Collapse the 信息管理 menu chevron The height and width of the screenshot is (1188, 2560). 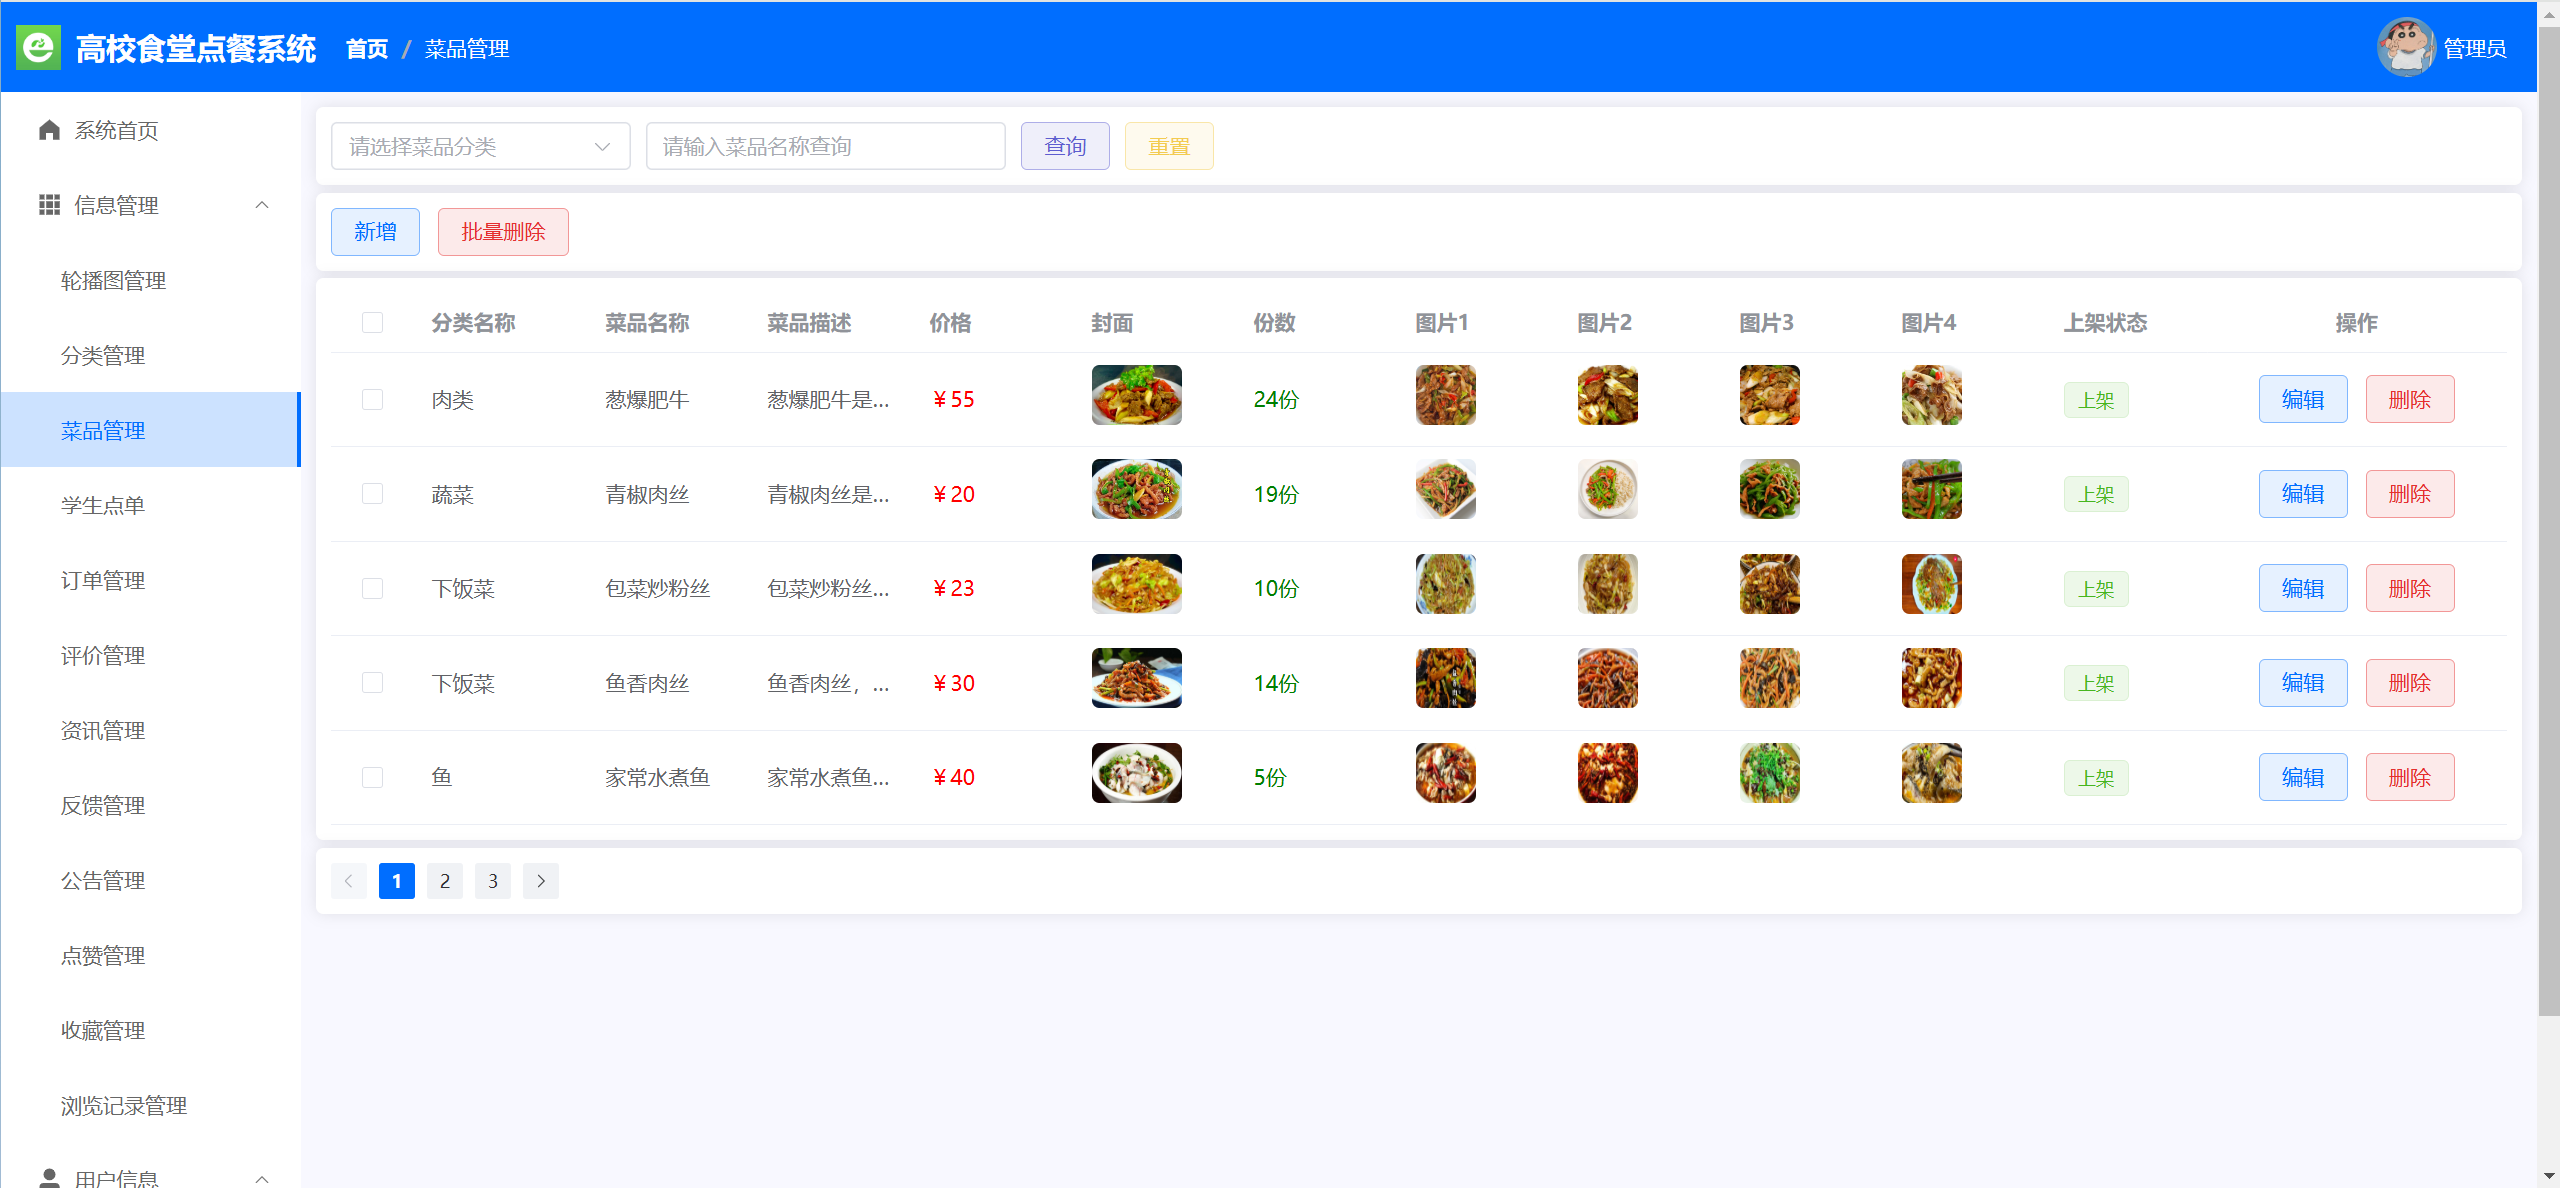pos(262,205)
